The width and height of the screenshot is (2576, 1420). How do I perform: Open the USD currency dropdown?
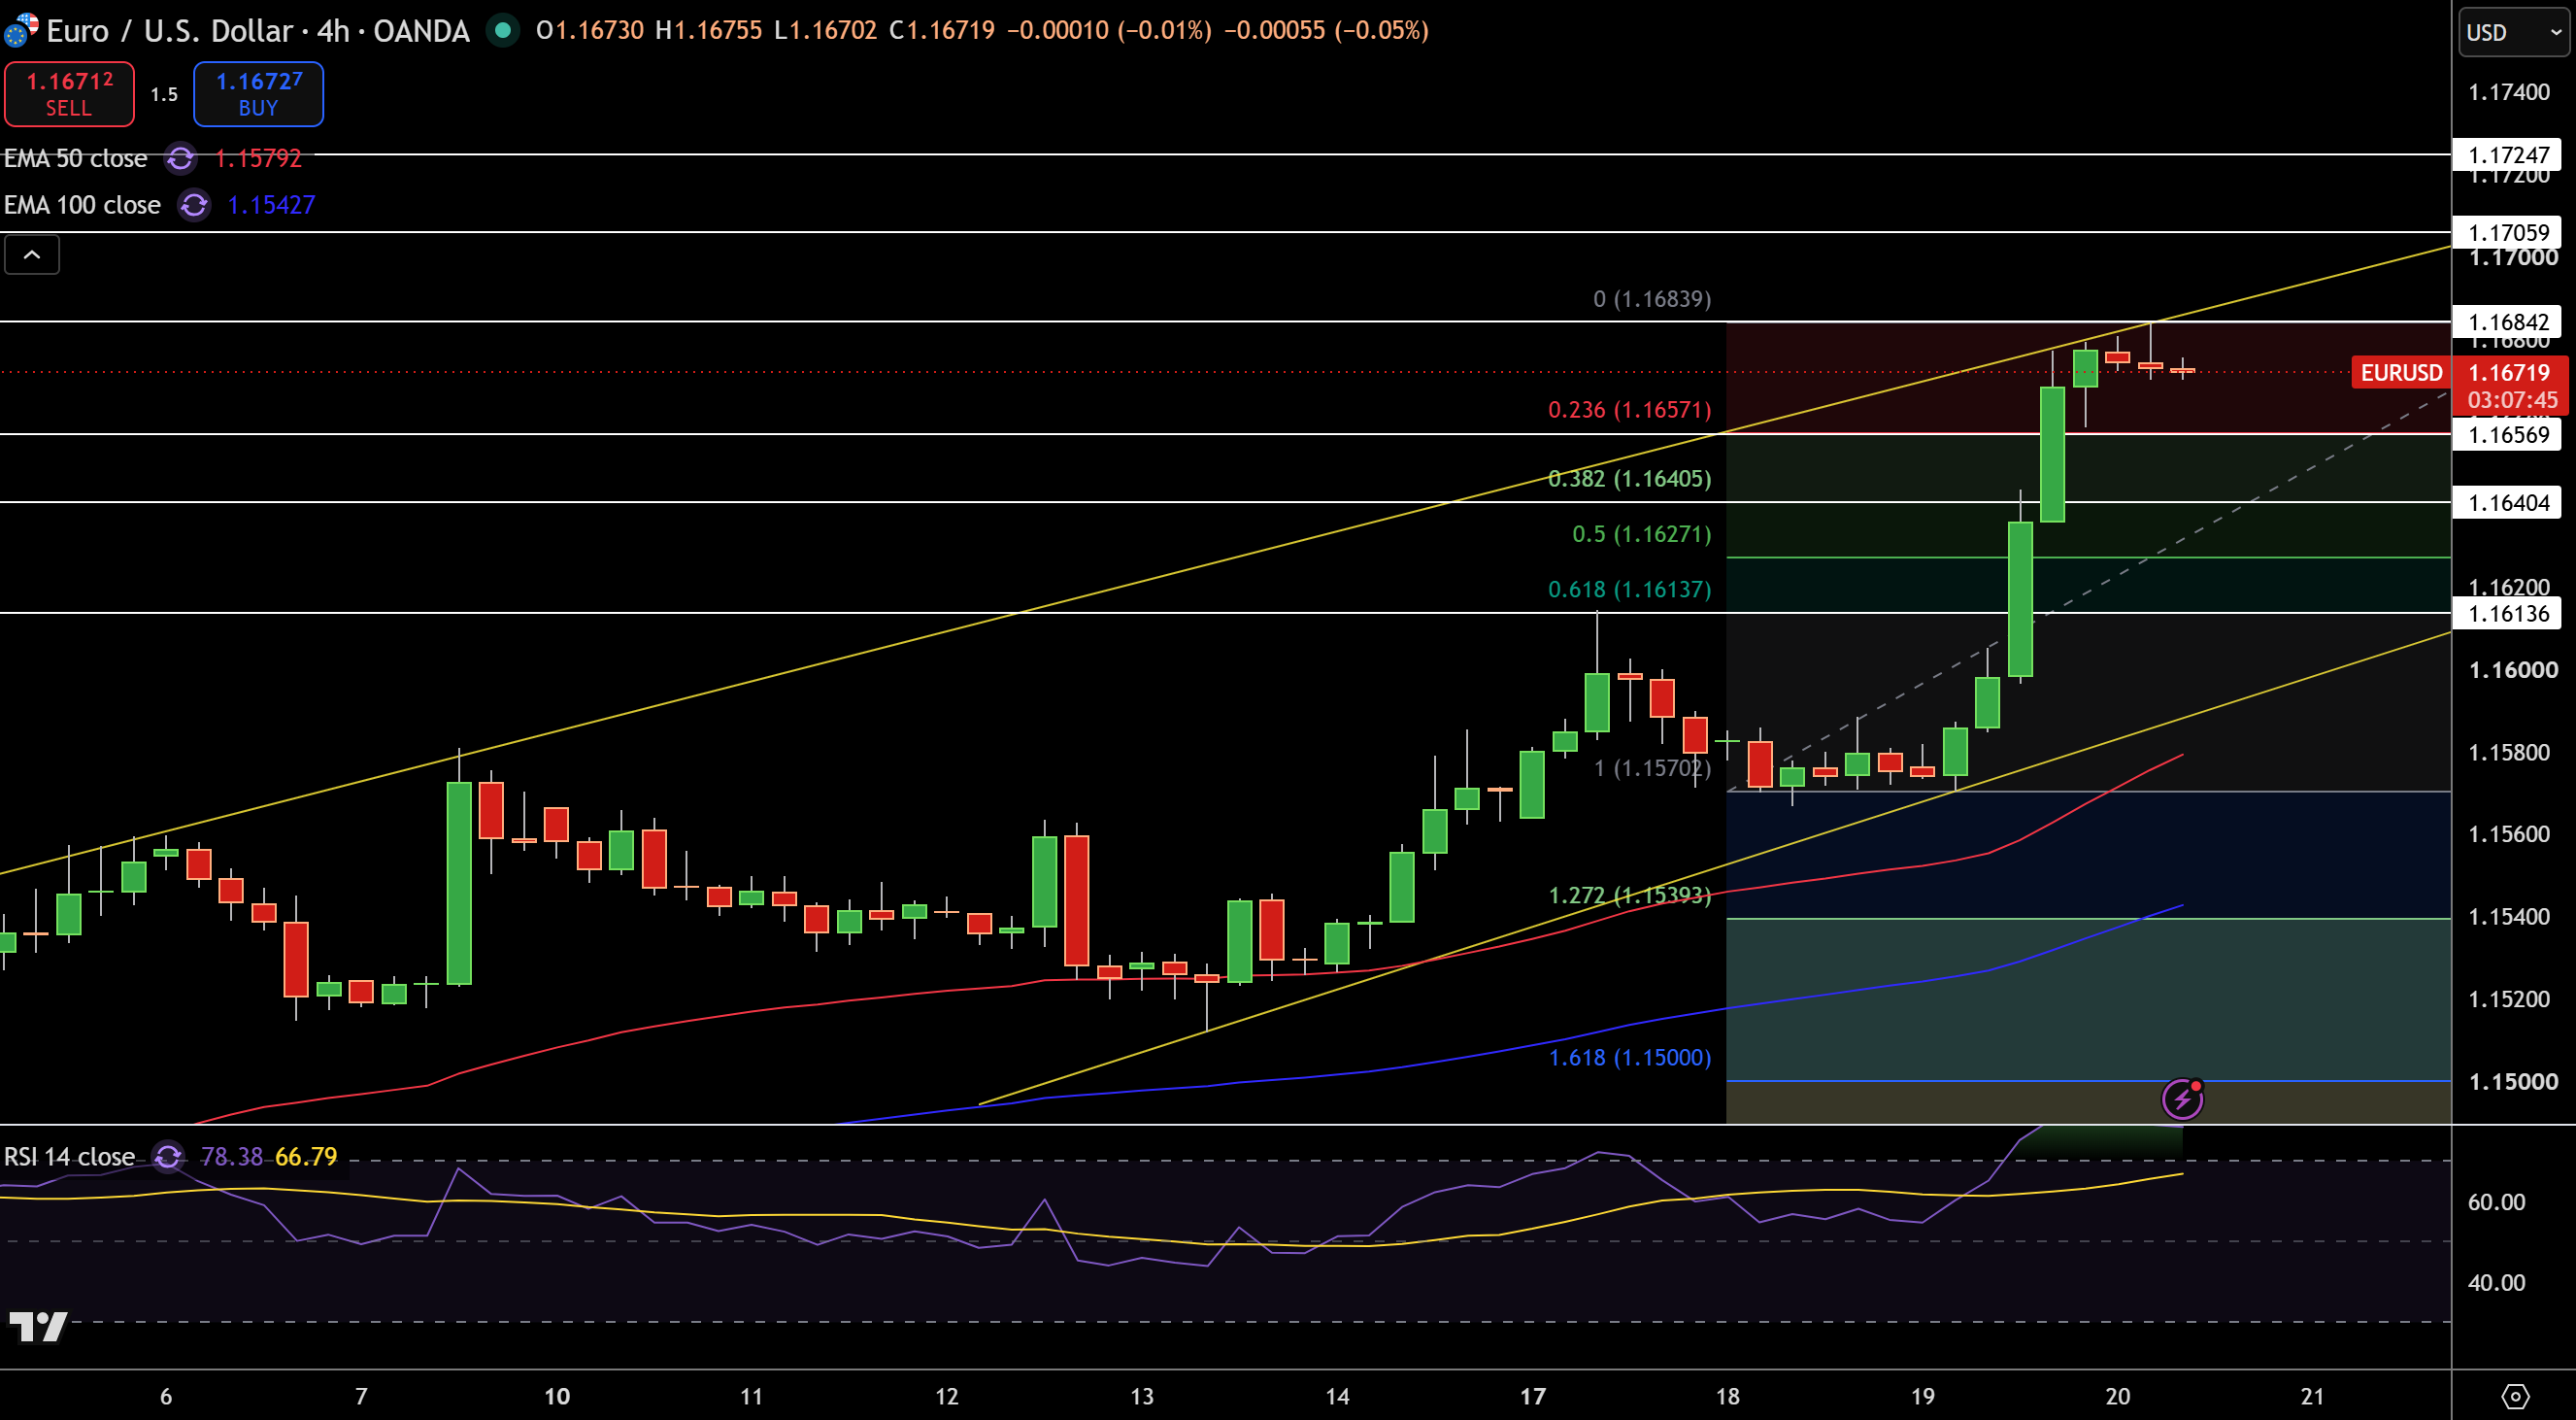click(x=2513, y=32)
